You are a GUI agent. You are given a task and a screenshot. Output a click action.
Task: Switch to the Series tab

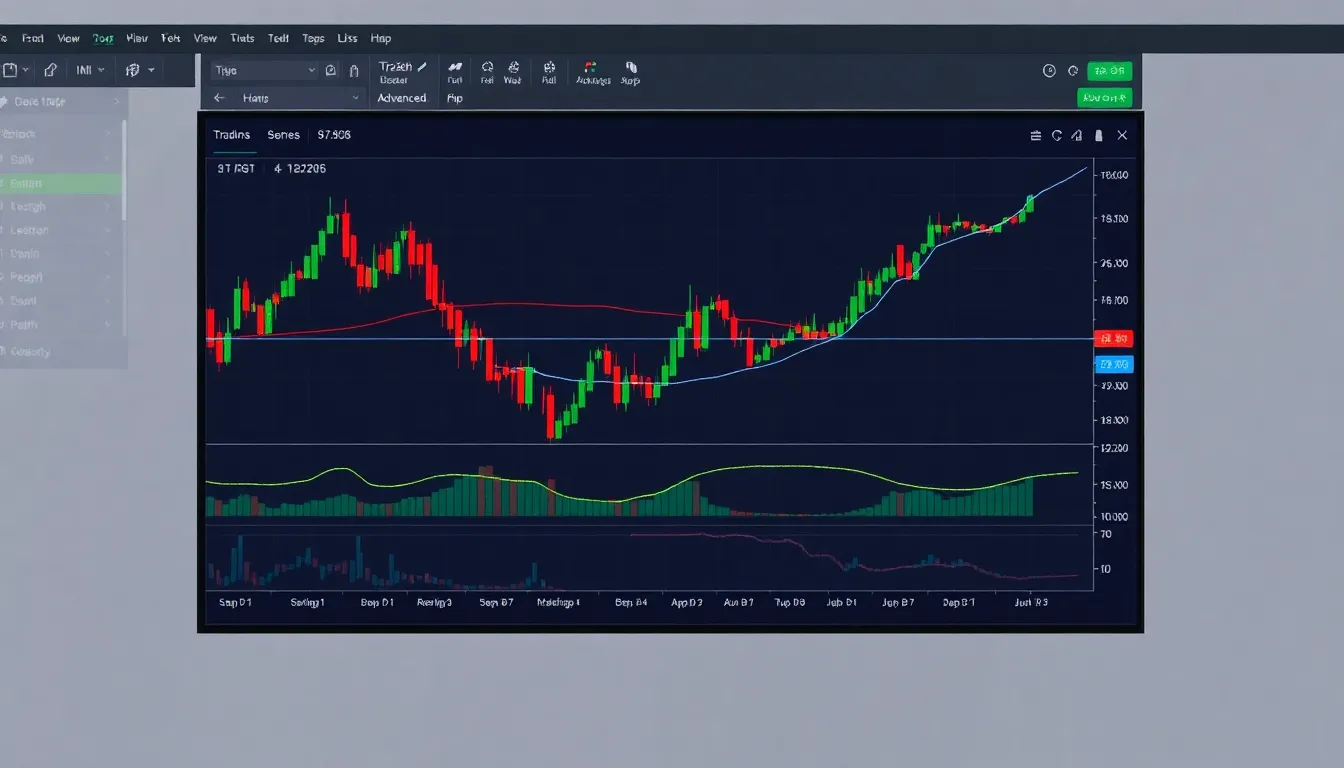284,135
